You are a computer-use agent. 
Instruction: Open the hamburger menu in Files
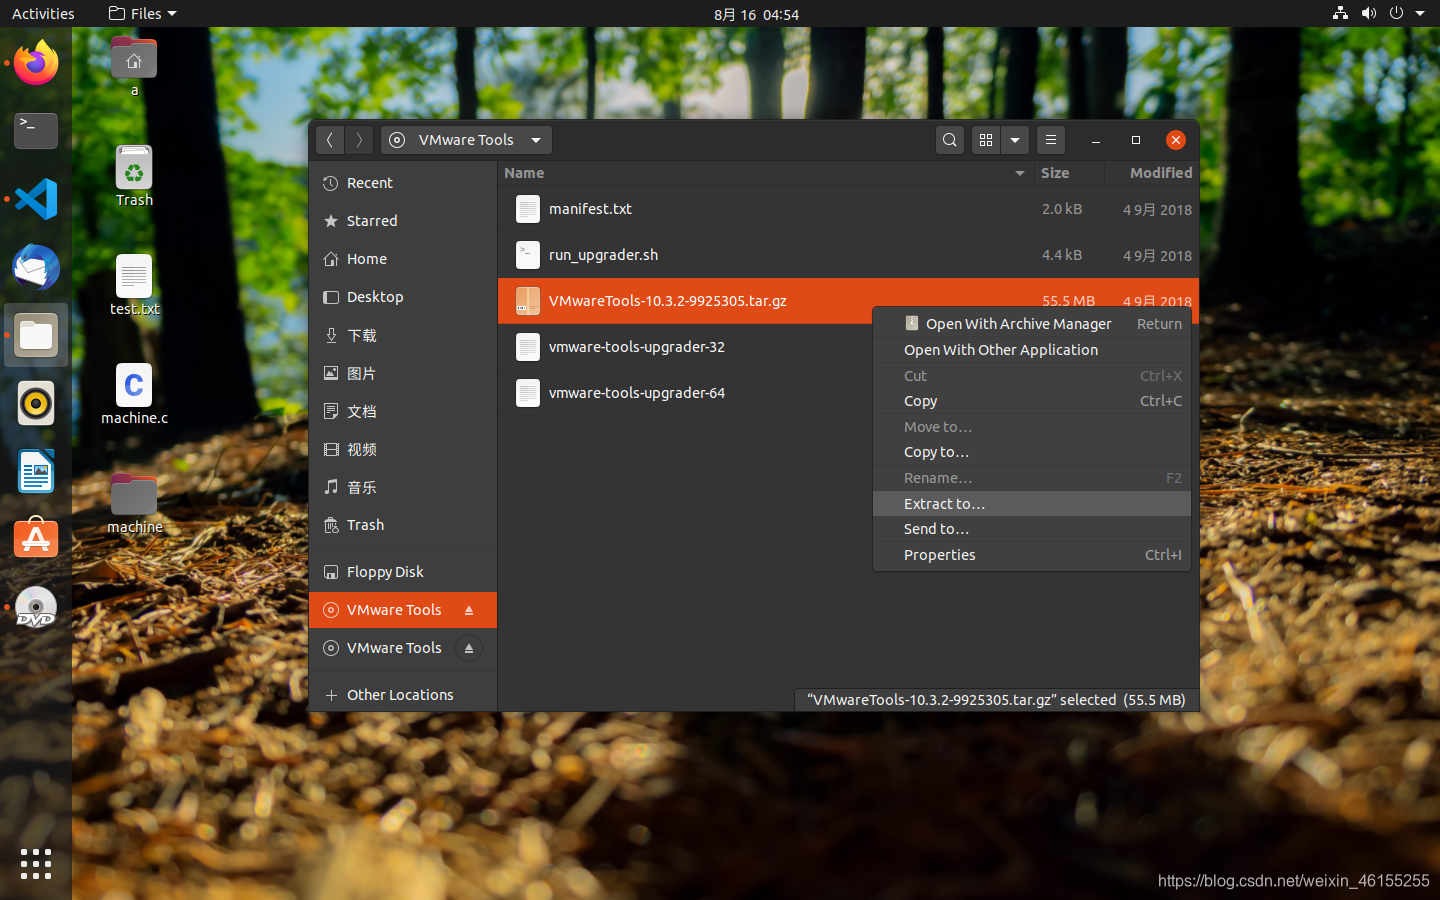click(x=1051, y=140)
